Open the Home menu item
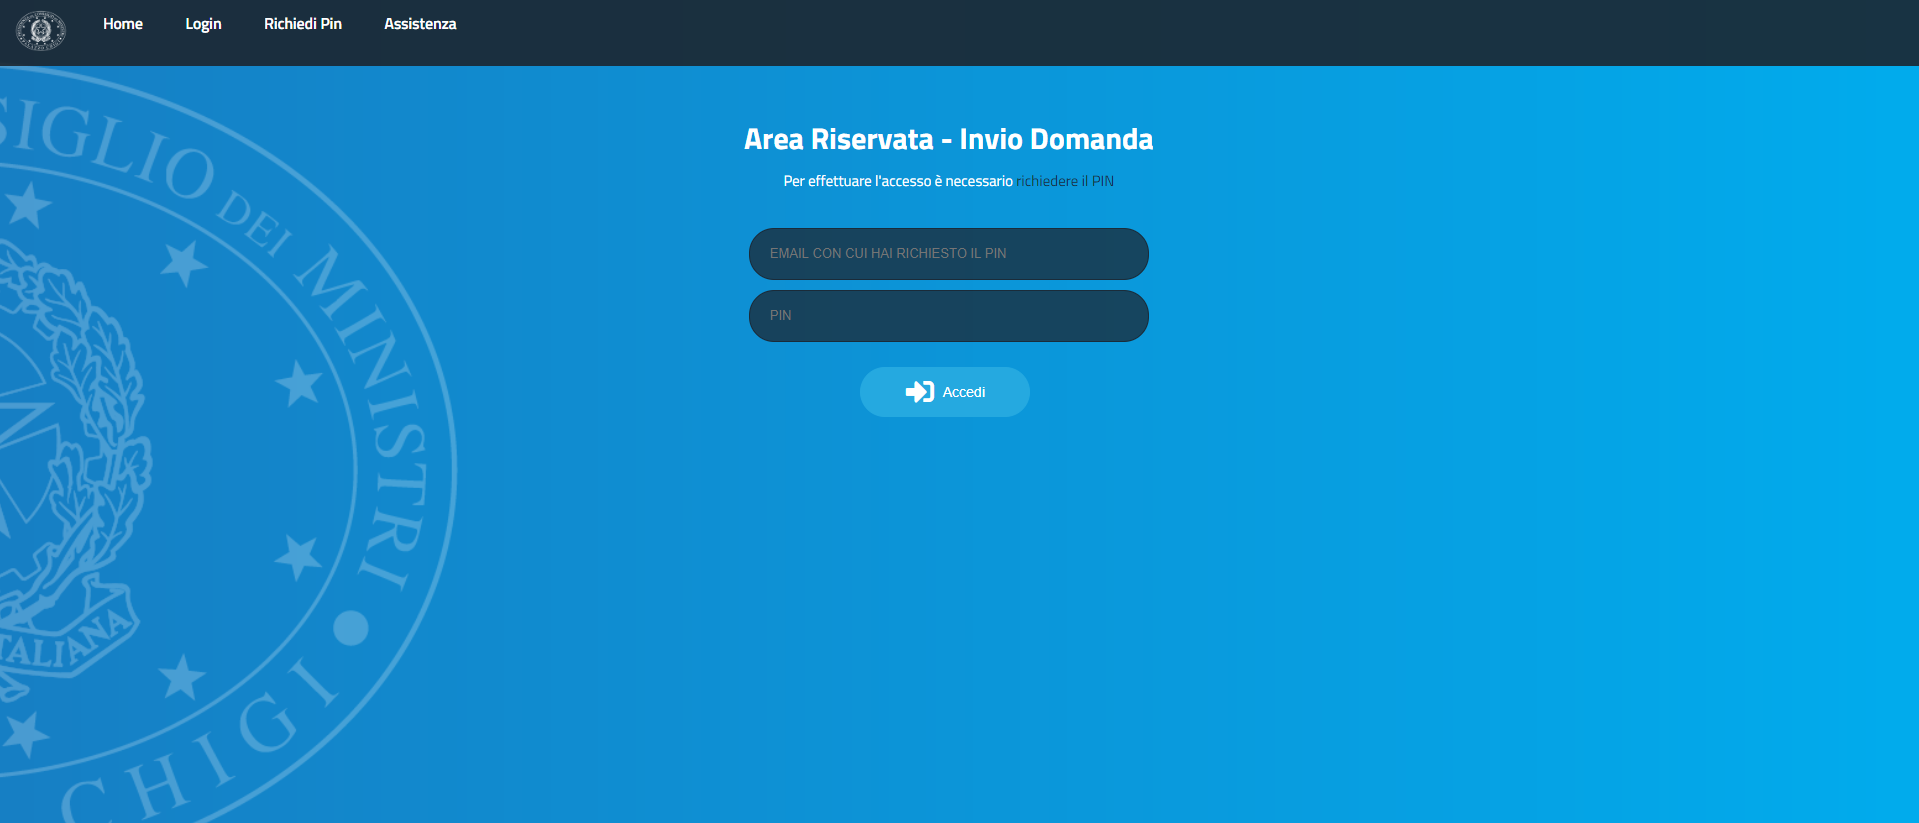This screenshot has width=1919, height=823. [x=123, y=24]
